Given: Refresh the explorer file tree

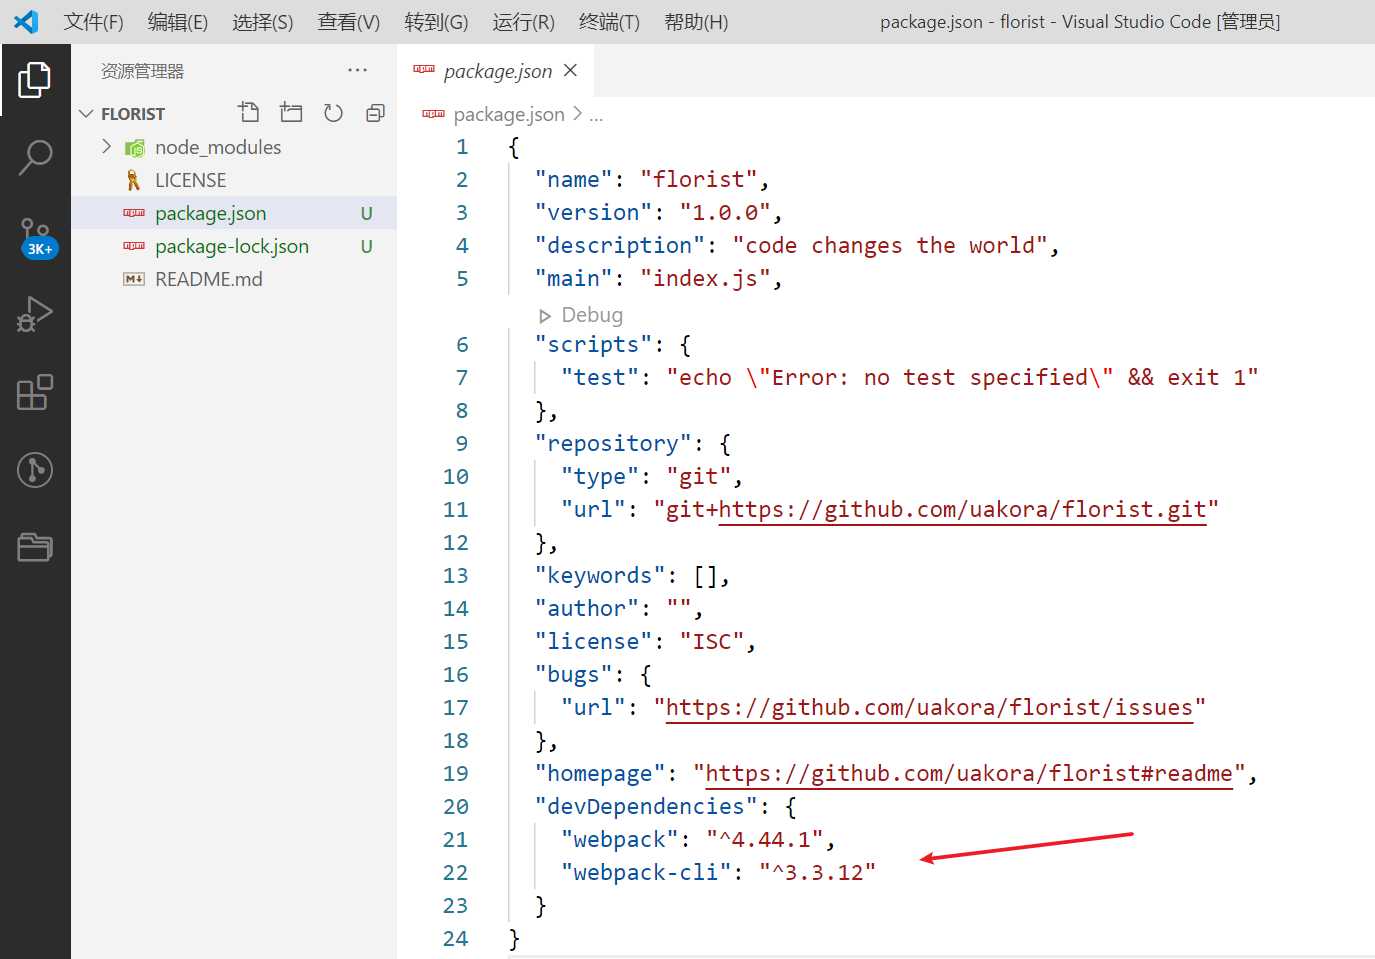Looking at the screenshot, I should [333, 113].
